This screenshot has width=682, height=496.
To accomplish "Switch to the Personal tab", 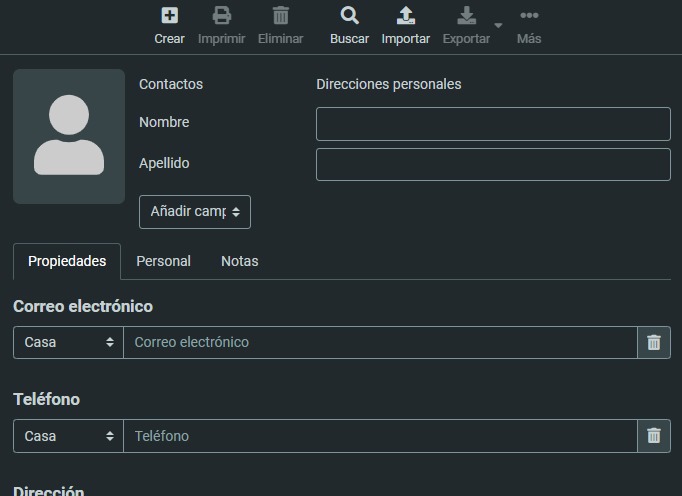I will click(163, 261).
